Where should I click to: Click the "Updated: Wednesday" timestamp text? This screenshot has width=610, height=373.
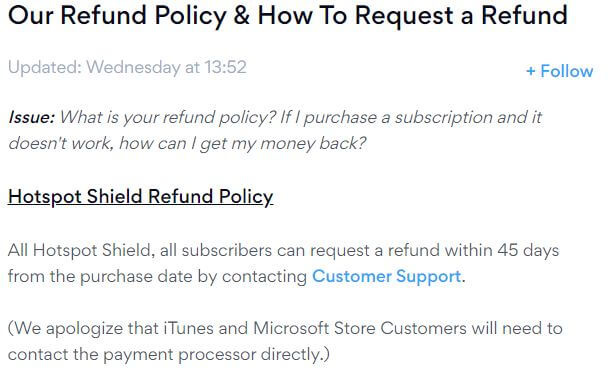94,67
